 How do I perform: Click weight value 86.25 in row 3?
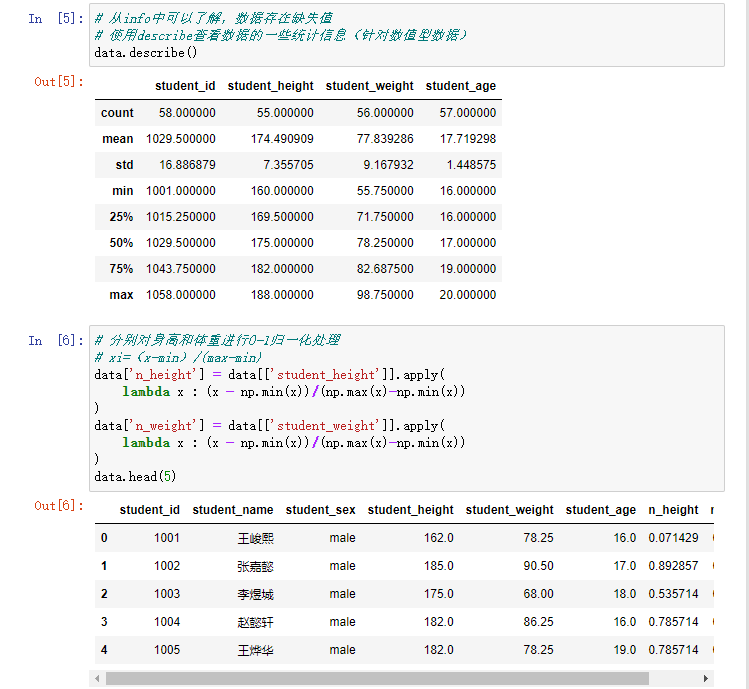pos(538,622)
